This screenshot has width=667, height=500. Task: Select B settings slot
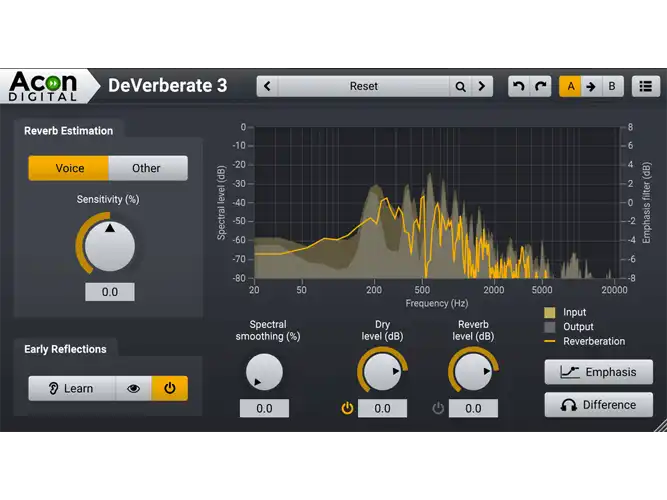coord(612,86)
